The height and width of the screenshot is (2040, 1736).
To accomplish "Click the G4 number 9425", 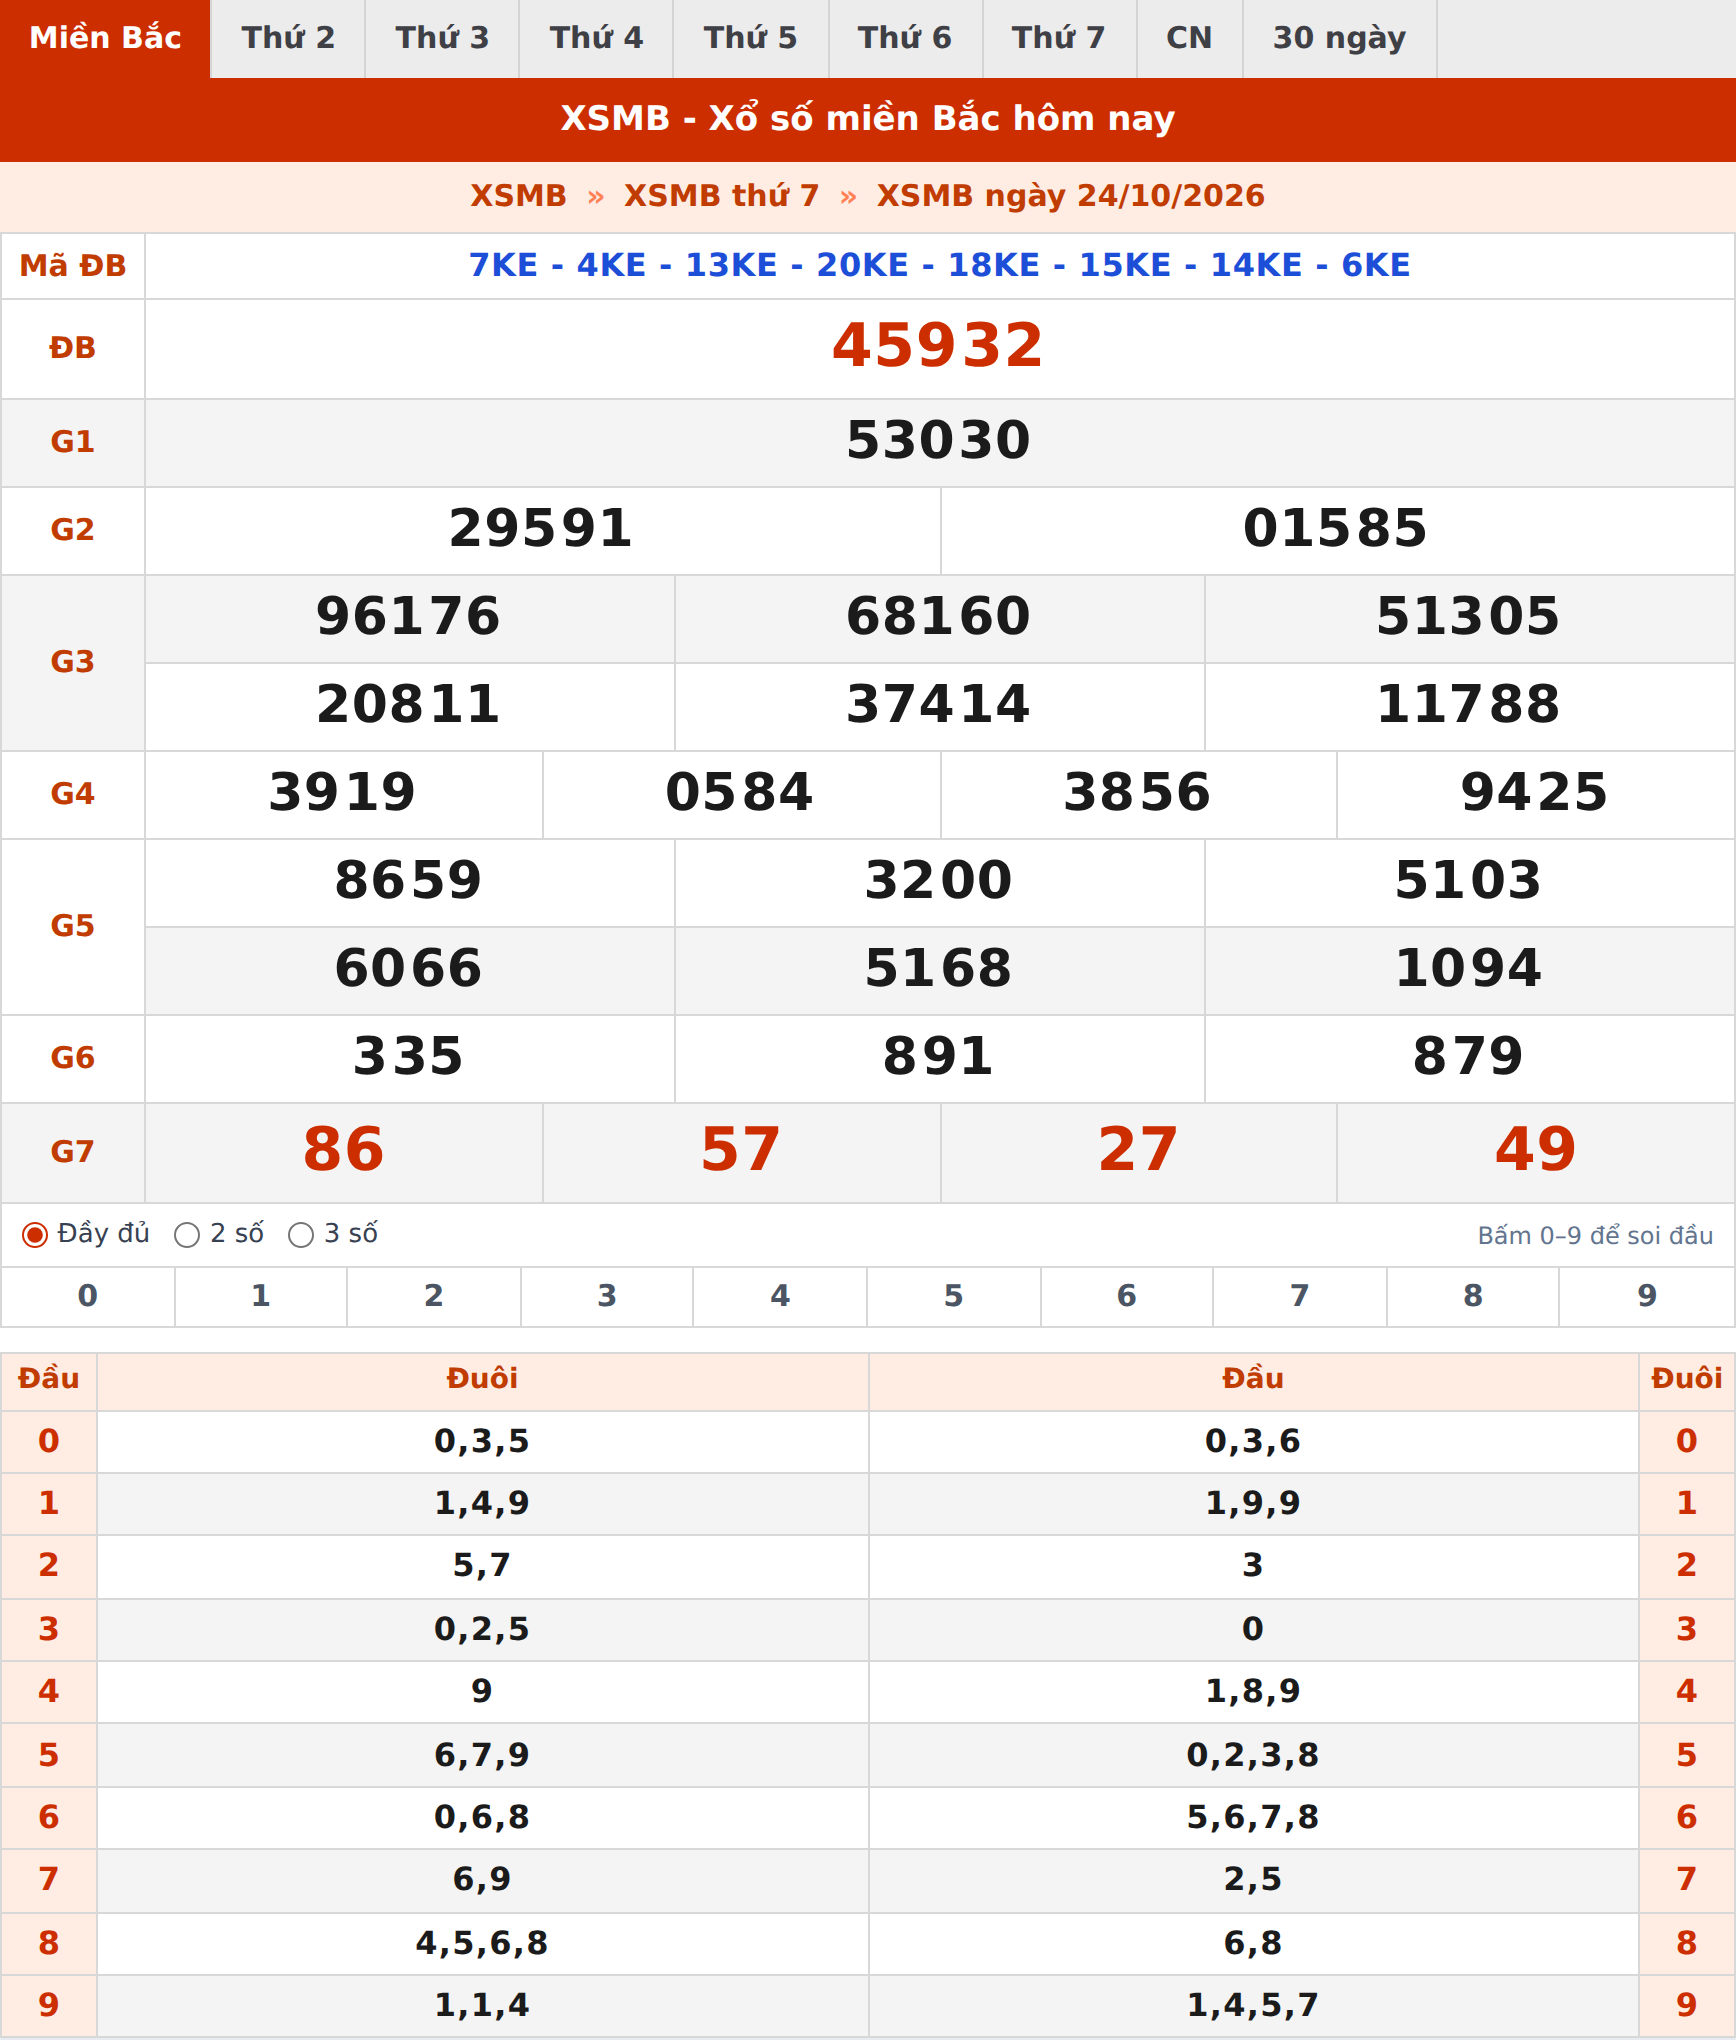I will (x=1534, y=793).
